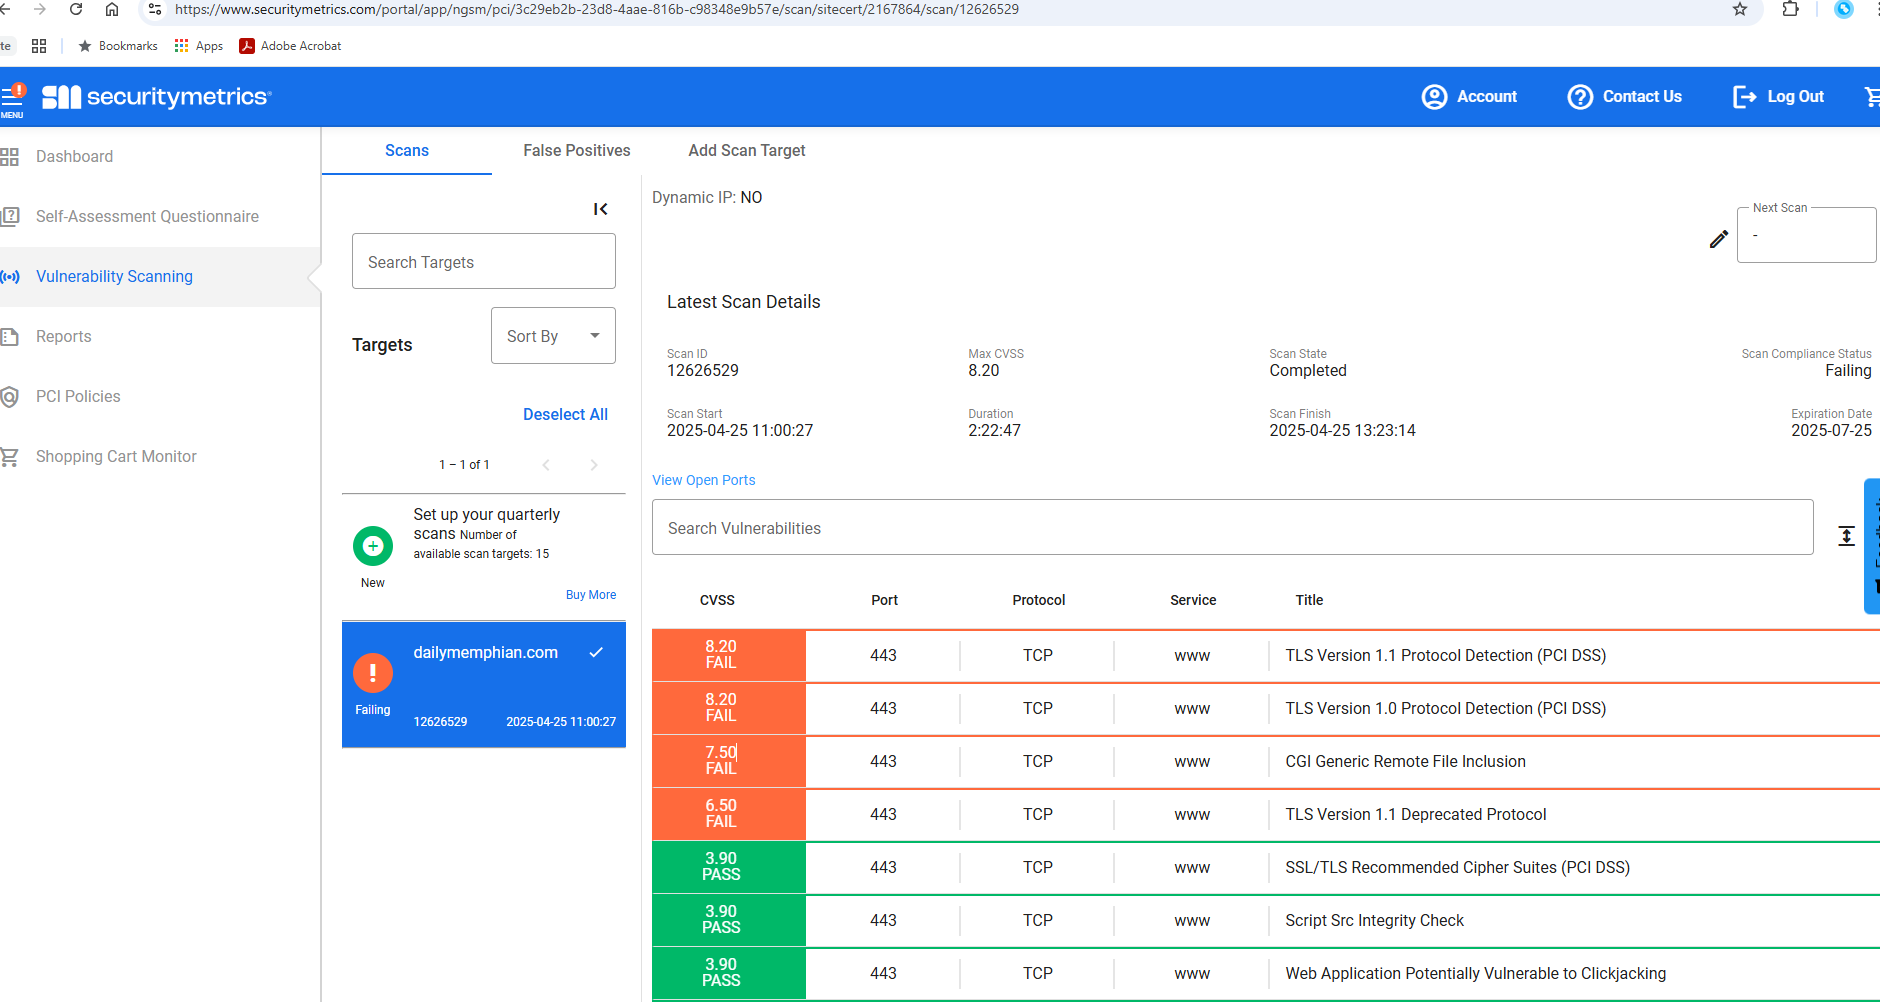Open the hamburger MENU icon

[x=12, y=97]
